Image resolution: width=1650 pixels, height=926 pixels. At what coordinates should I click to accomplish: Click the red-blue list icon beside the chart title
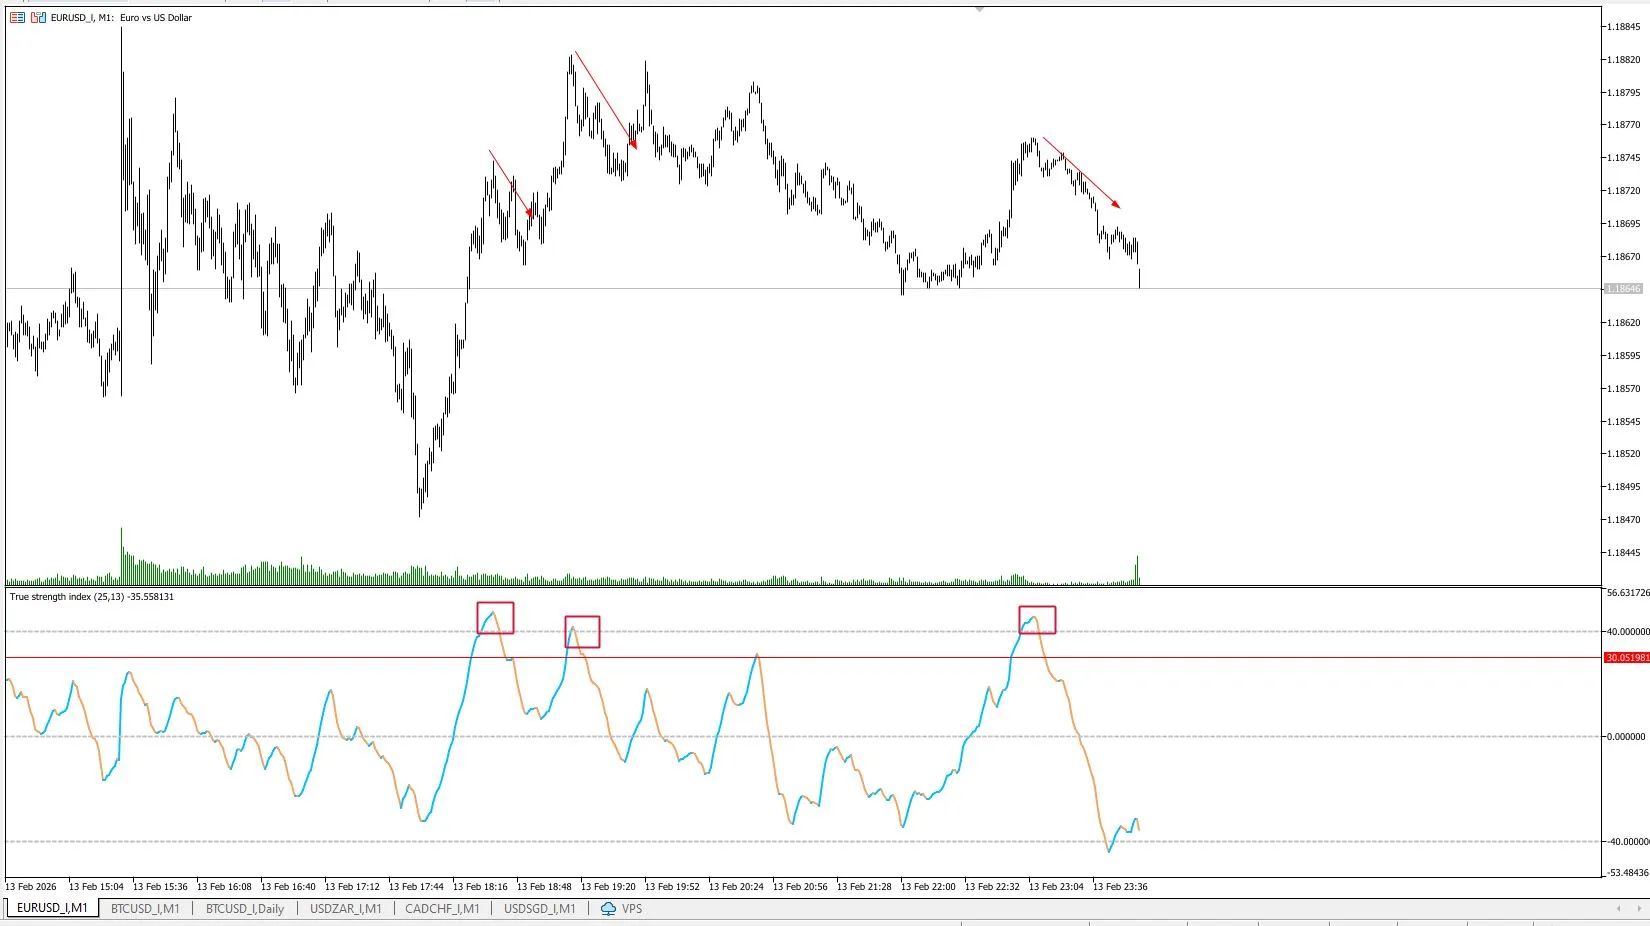(17, 18)
